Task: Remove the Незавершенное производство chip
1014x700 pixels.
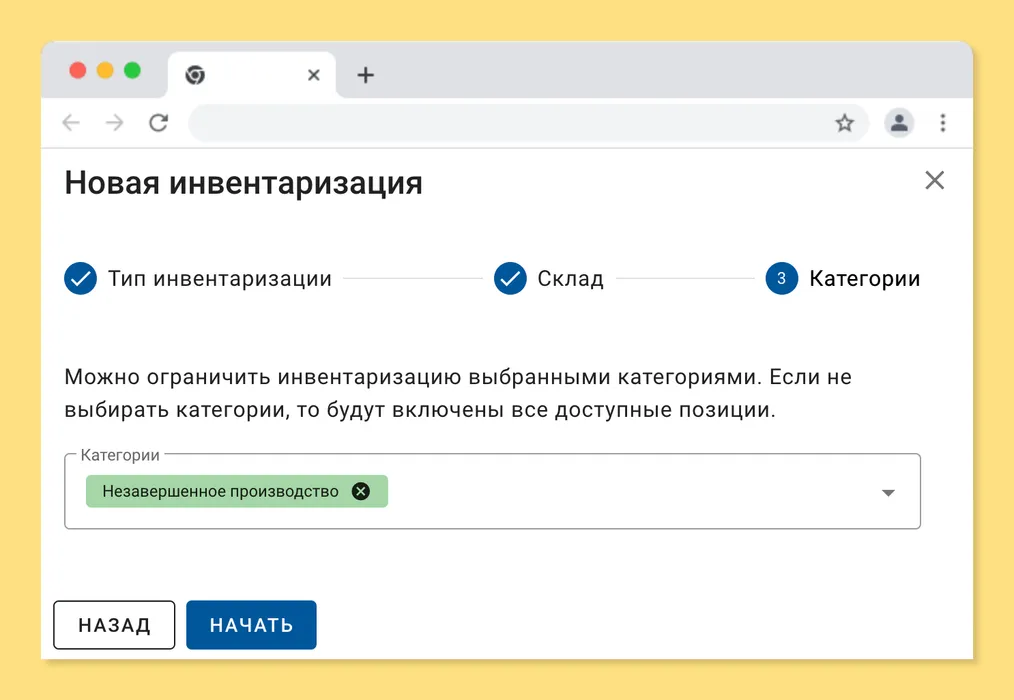Action: [361, 491]
